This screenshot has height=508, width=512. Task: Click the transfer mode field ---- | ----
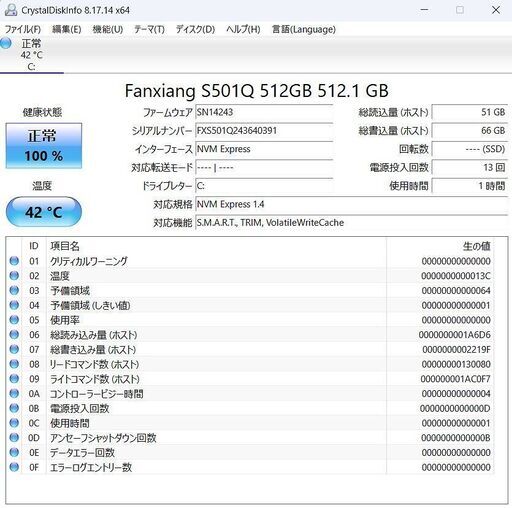tap(264, 167)
